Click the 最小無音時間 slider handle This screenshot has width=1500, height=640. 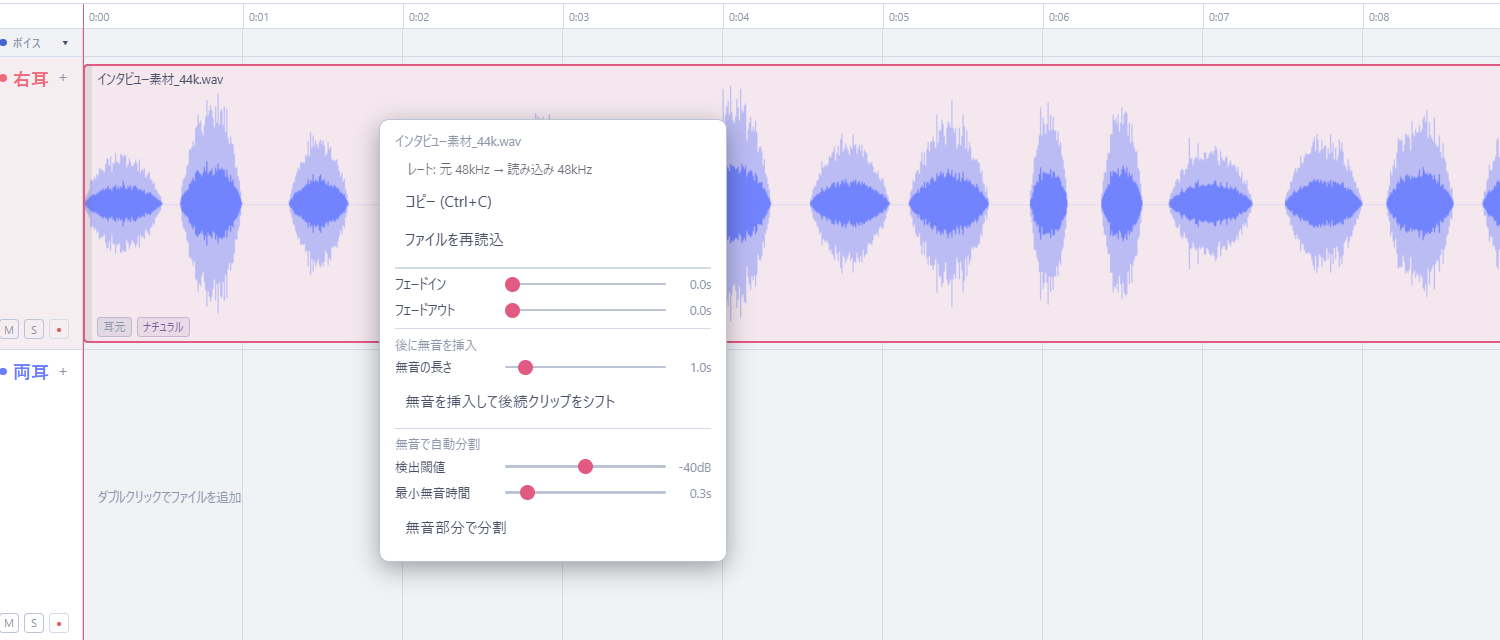(x=528, y=493)
